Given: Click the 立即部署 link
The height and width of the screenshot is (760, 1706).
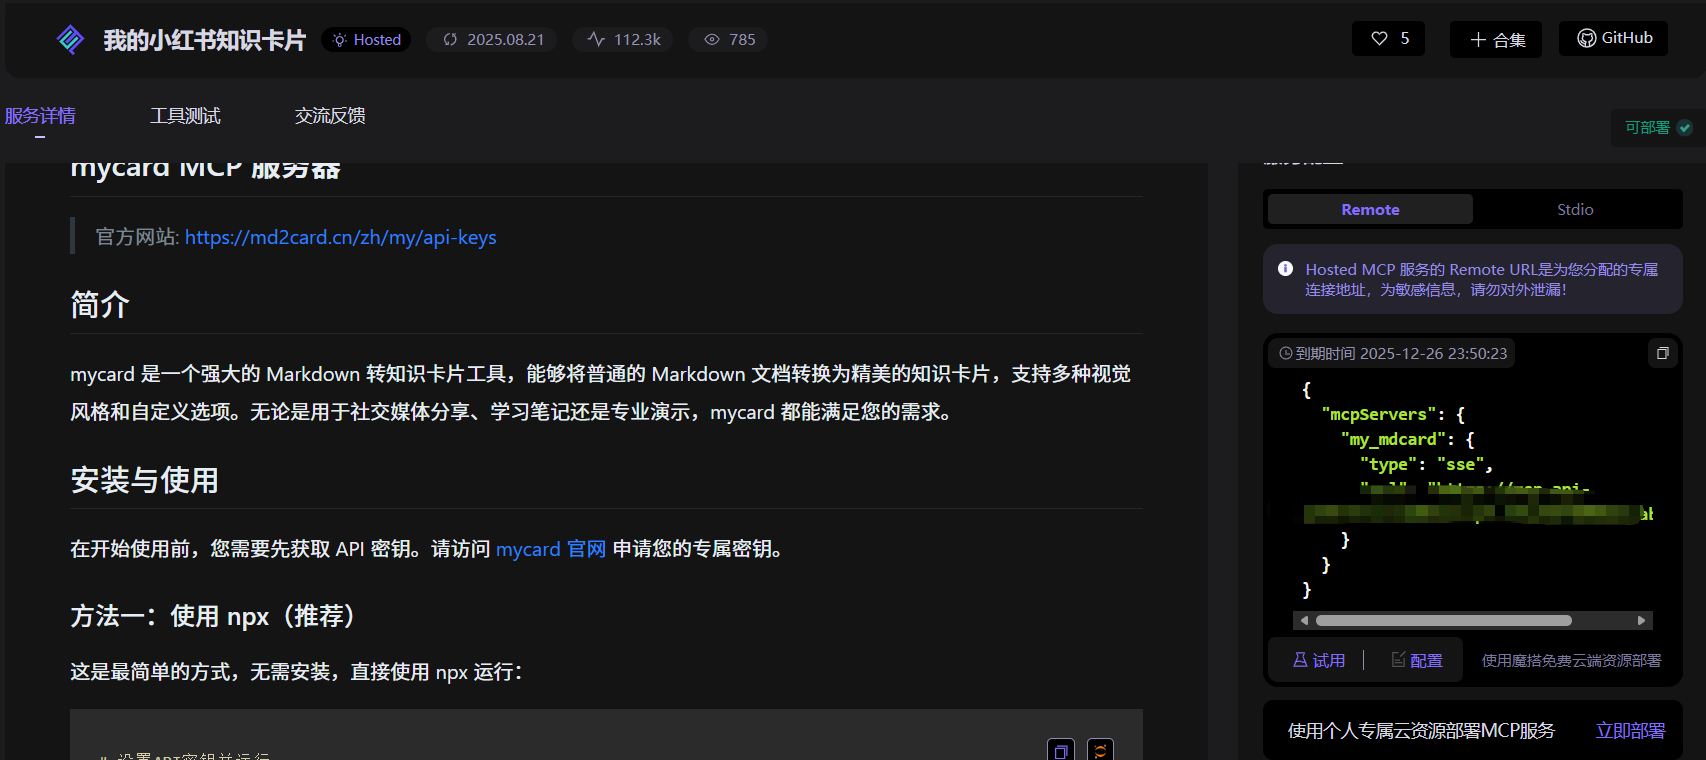Looking at the screenshot, I should pos(1630,731).
